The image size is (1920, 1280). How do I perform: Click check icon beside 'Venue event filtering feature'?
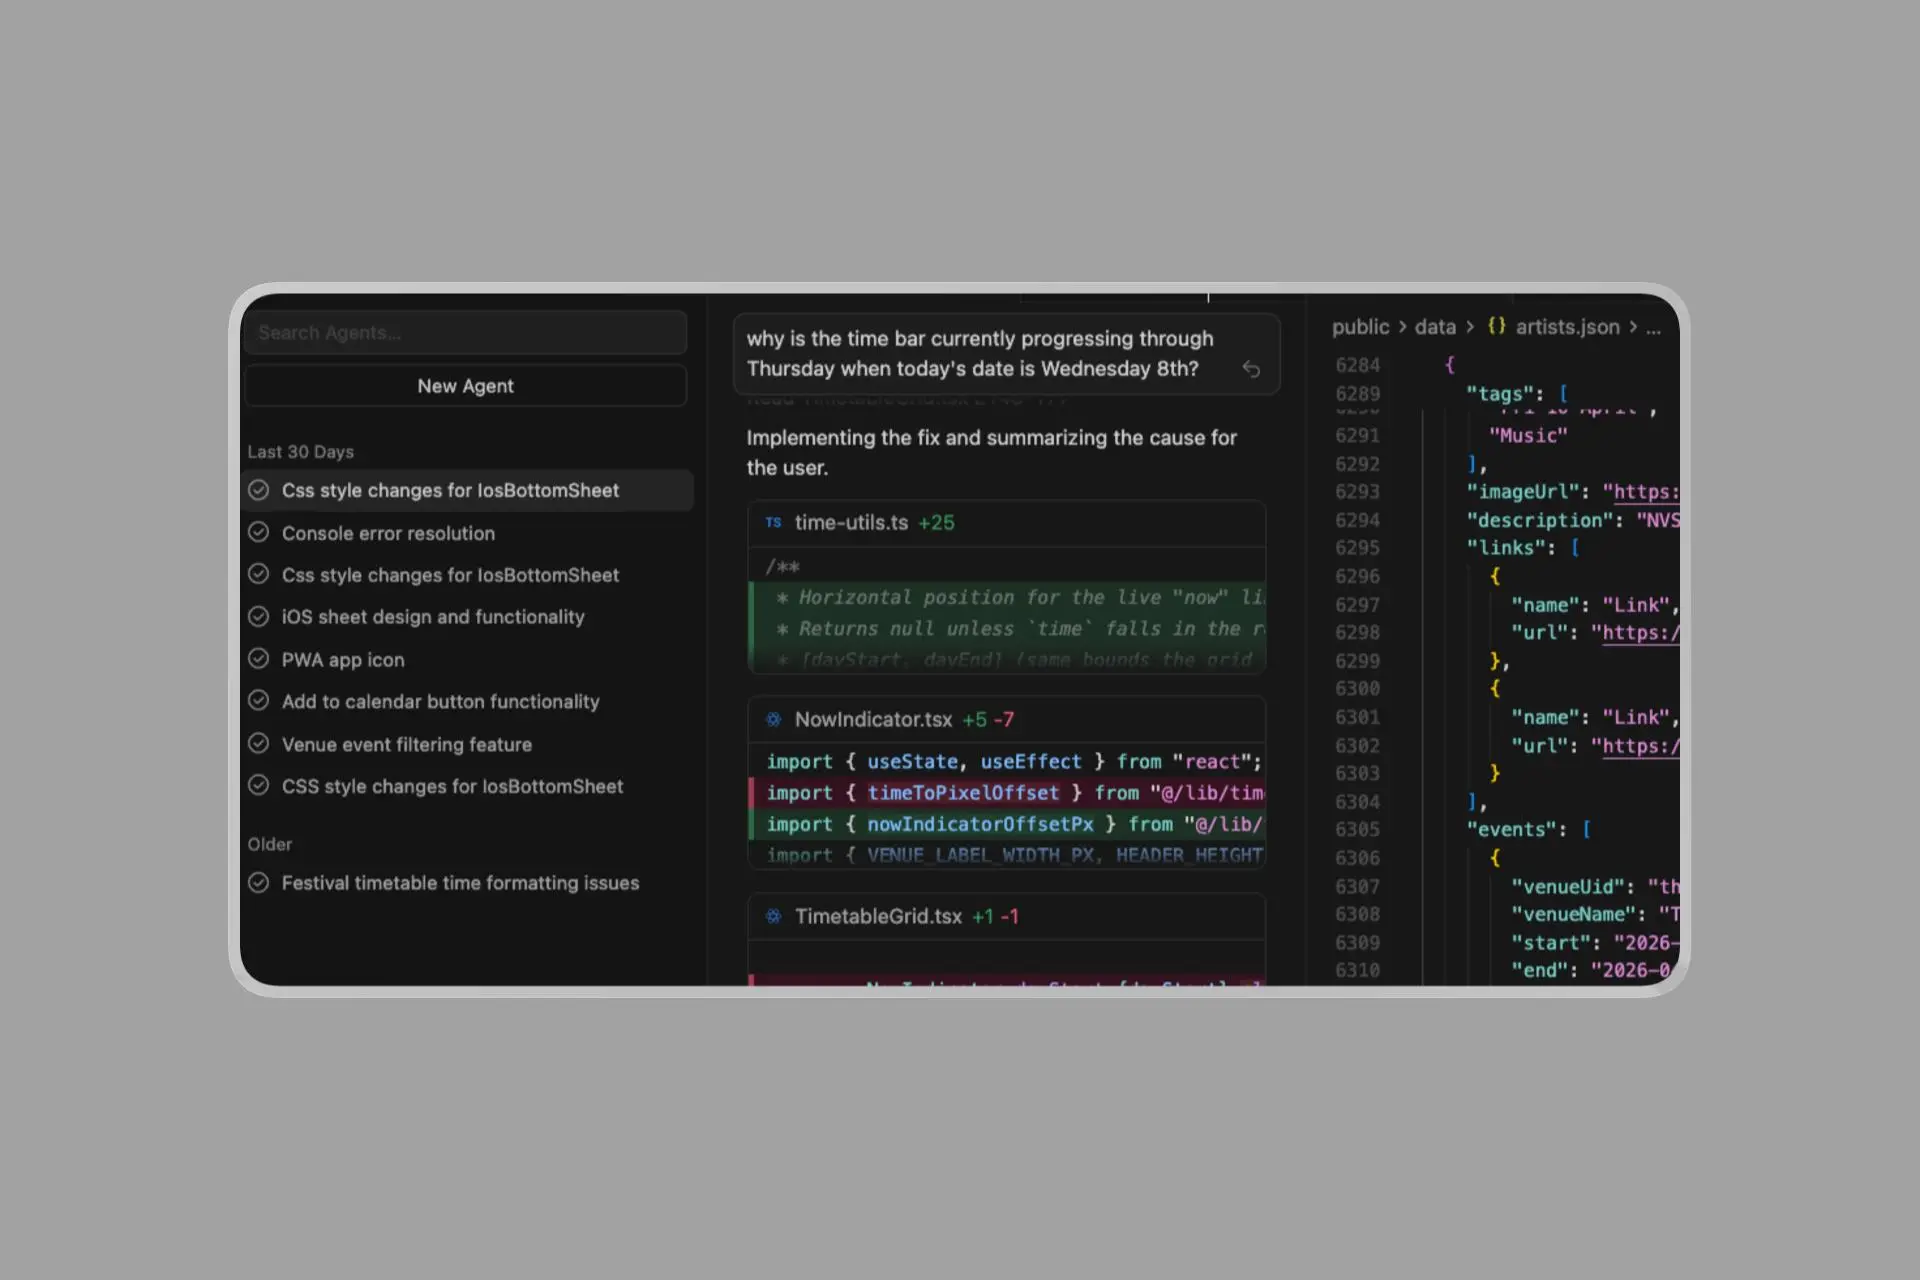point(259,743)
